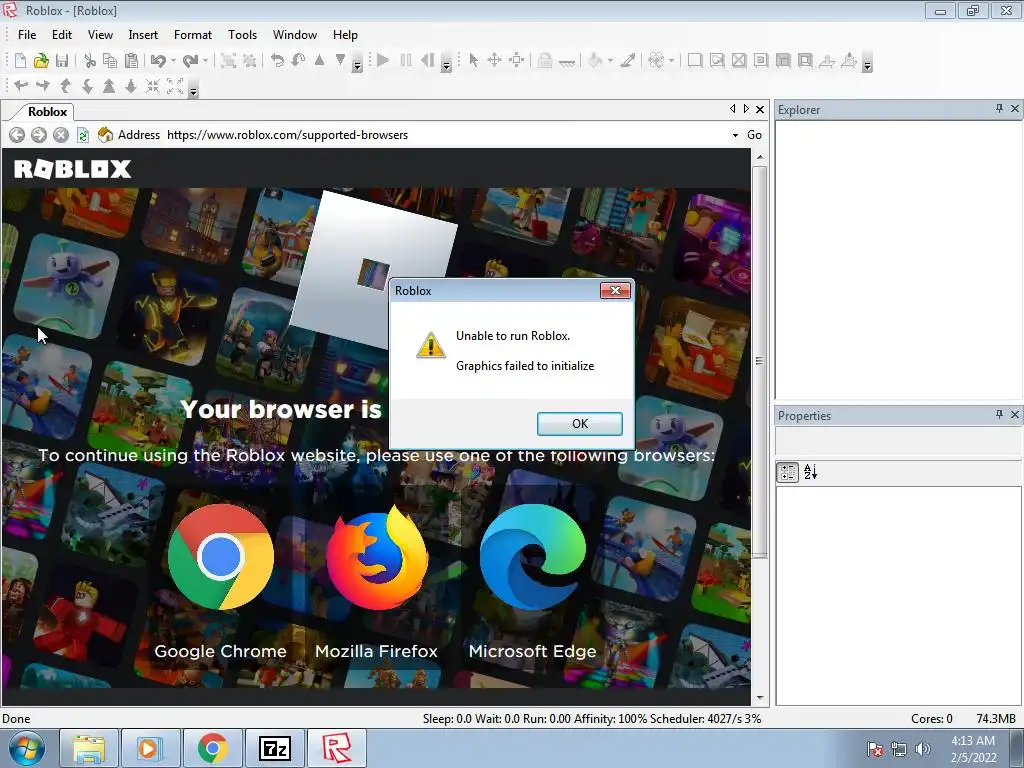Select the Roblox document tab
Screen dimensions: 1024x768
pyautogui.click(x=47, y=112)
